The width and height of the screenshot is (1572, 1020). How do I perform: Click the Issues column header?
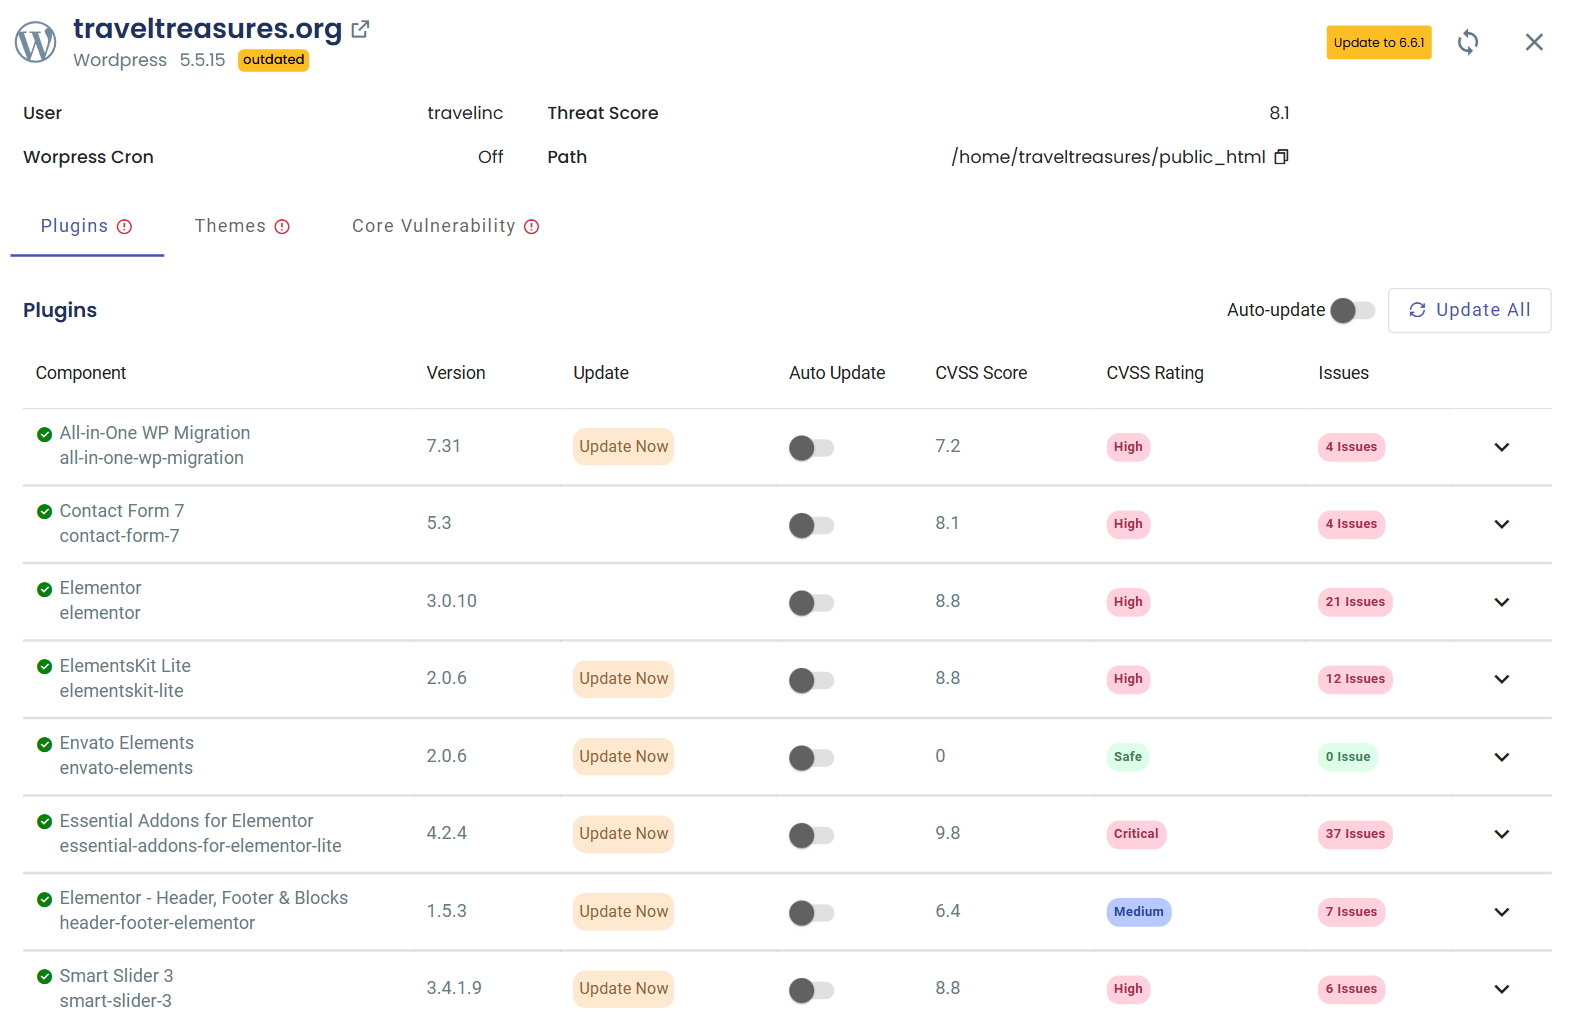tap(1343, 373)
